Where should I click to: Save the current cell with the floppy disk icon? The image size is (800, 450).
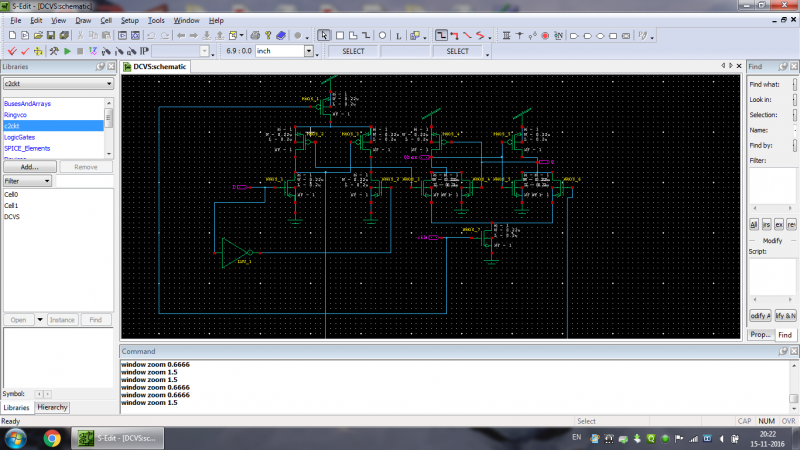point(51,36)
